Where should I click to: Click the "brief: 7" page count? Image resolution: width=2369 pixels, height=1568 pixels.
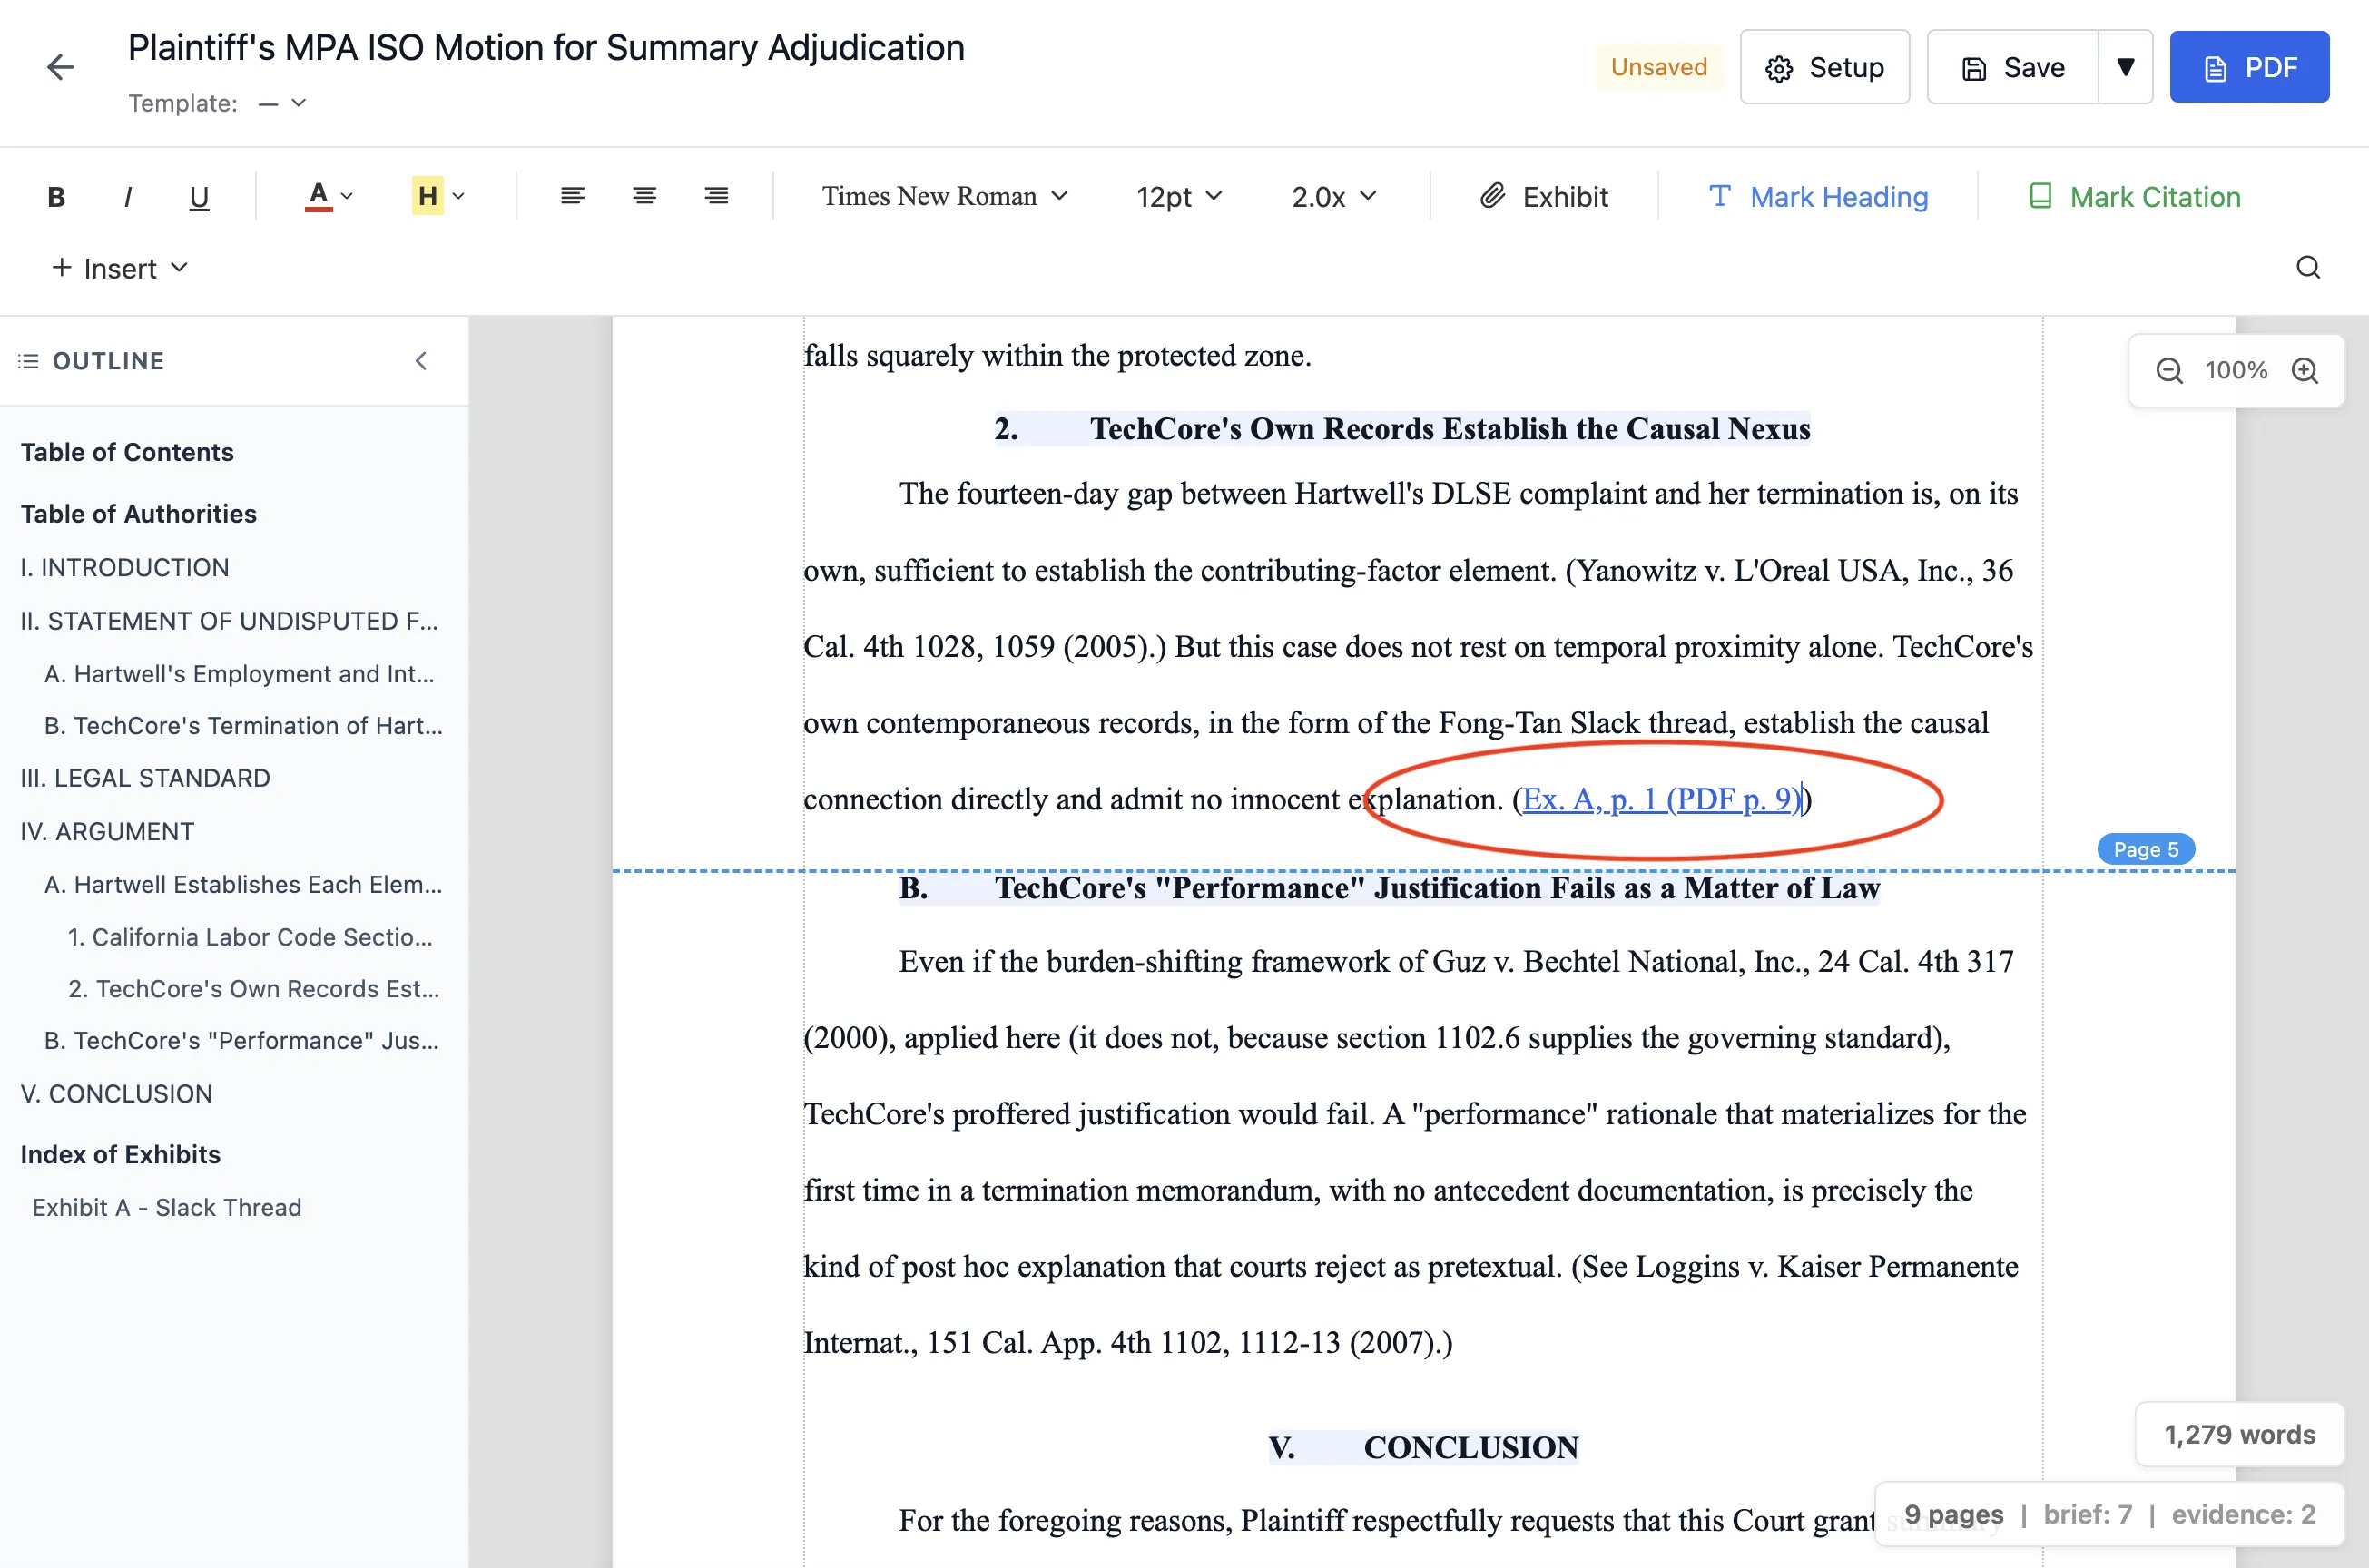pyautogui.click(x=2088, y=1514)
